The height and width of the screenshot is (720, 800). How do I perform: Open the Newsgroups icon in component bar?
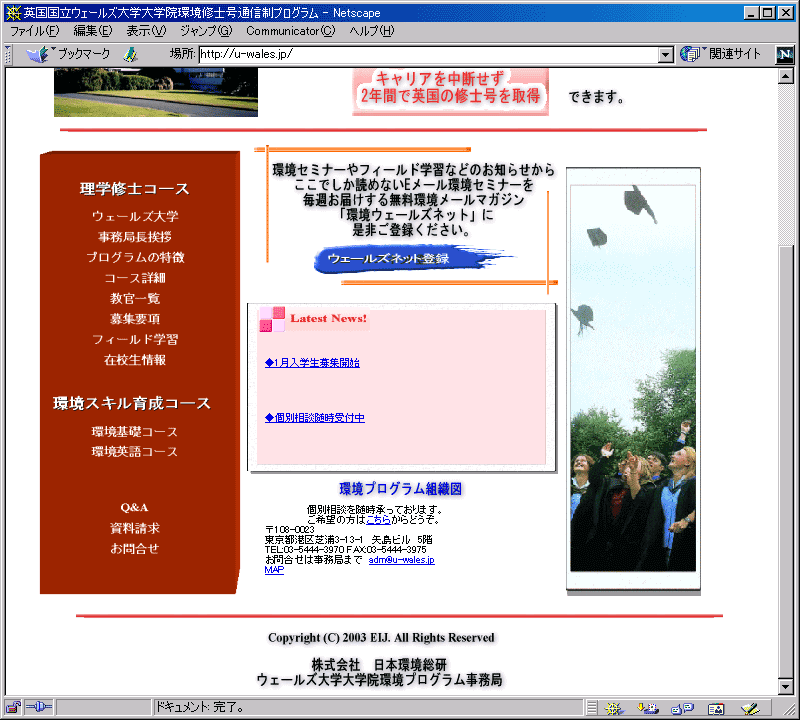[x=682, y=708]
